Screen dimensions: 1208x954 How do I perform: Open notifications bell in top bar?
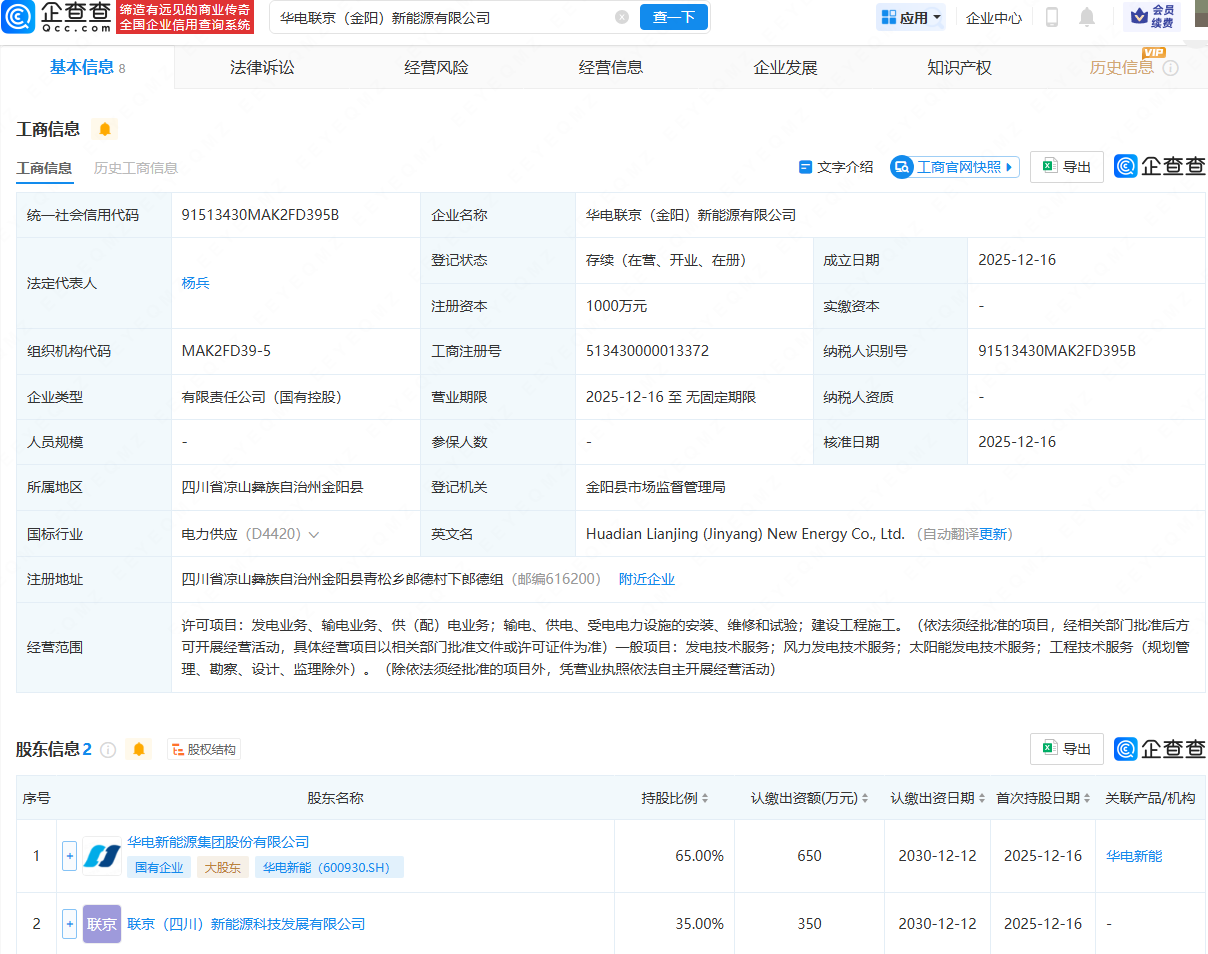point(1087,17)
